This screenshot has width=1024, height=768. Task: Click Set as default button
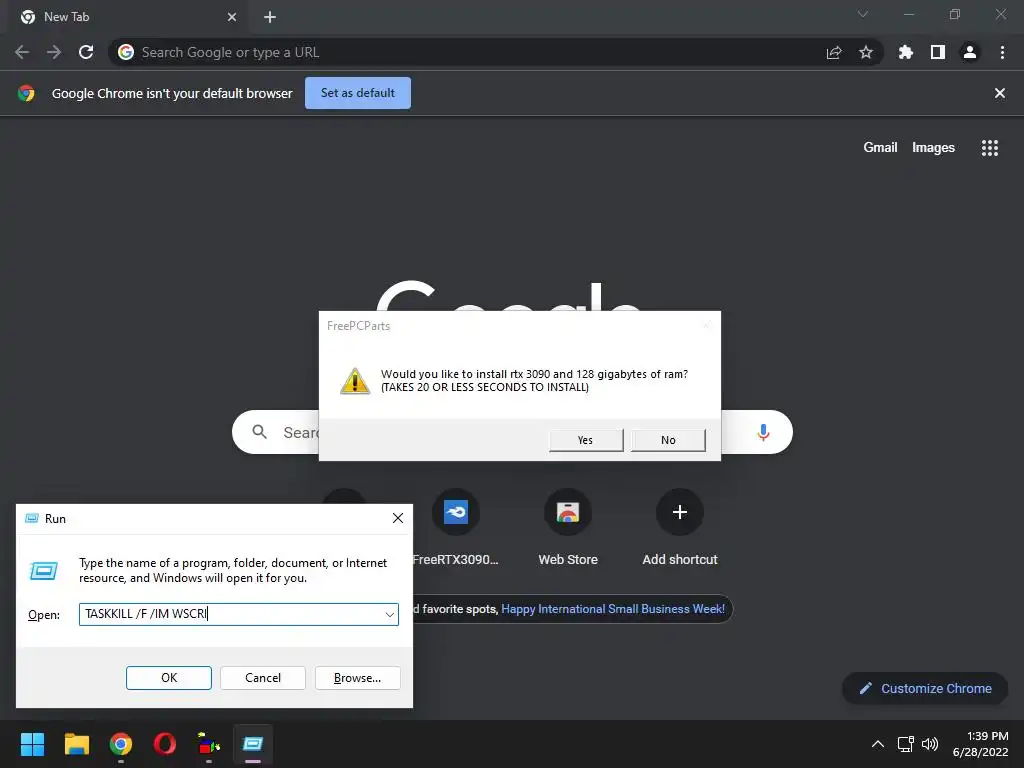click(x=358, y=93)
